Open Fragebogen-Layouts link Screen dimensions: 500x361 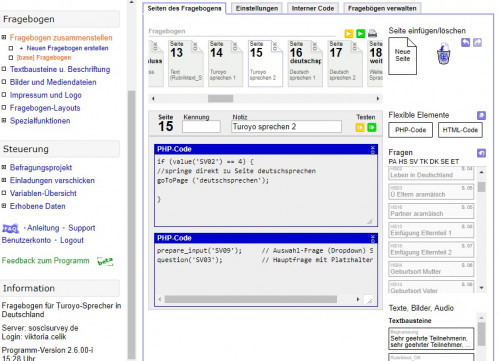tap(45, 108)
